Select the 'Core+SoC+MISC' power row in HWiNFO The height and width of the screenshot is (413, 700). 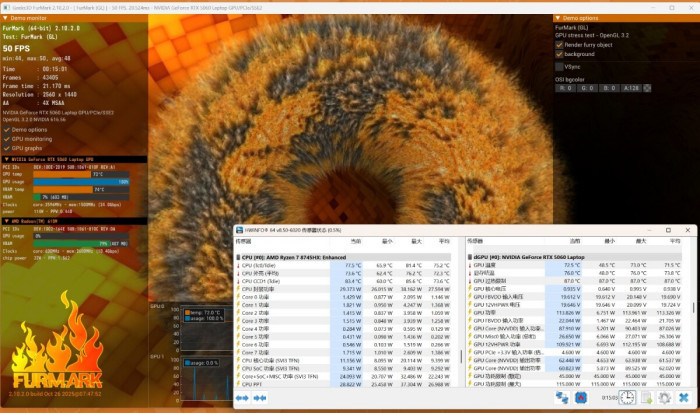click(343, 376)
